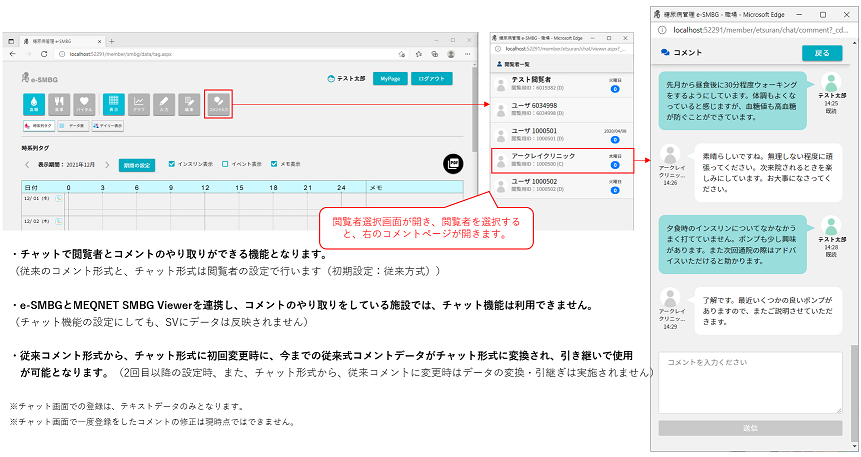
Task: Open the input (入力) pencil icon
Action: (164, 104)
